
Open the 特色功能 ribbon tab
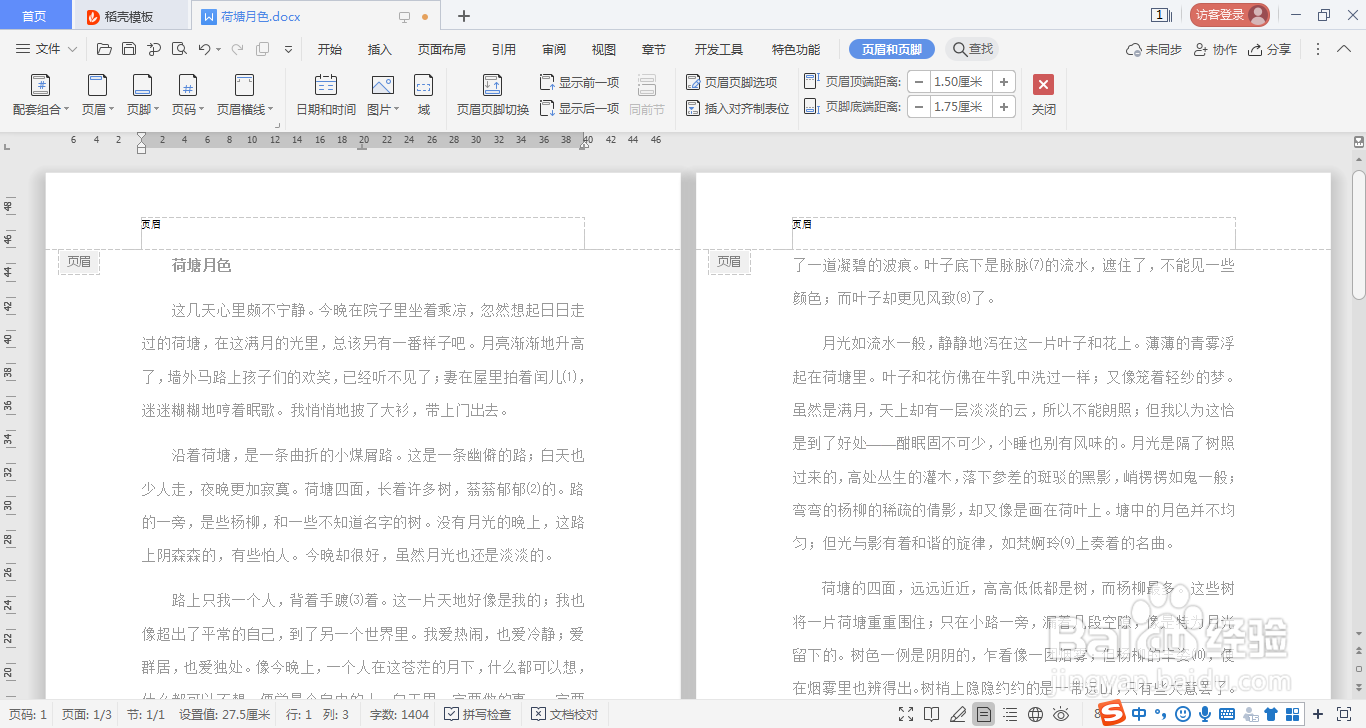pyautogui.click(x=794, y=48)
